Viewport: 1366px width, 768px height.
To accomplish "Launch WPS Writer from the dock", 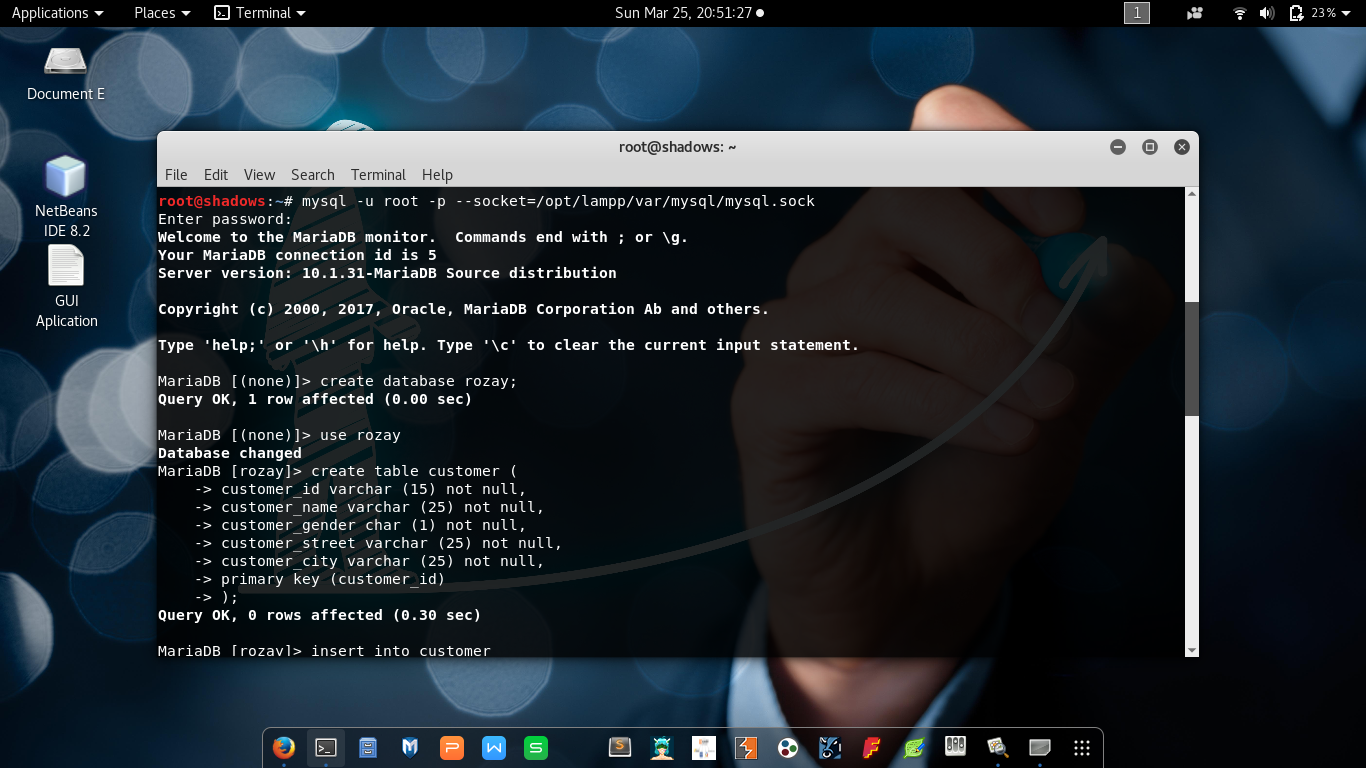I will [493, 747].
